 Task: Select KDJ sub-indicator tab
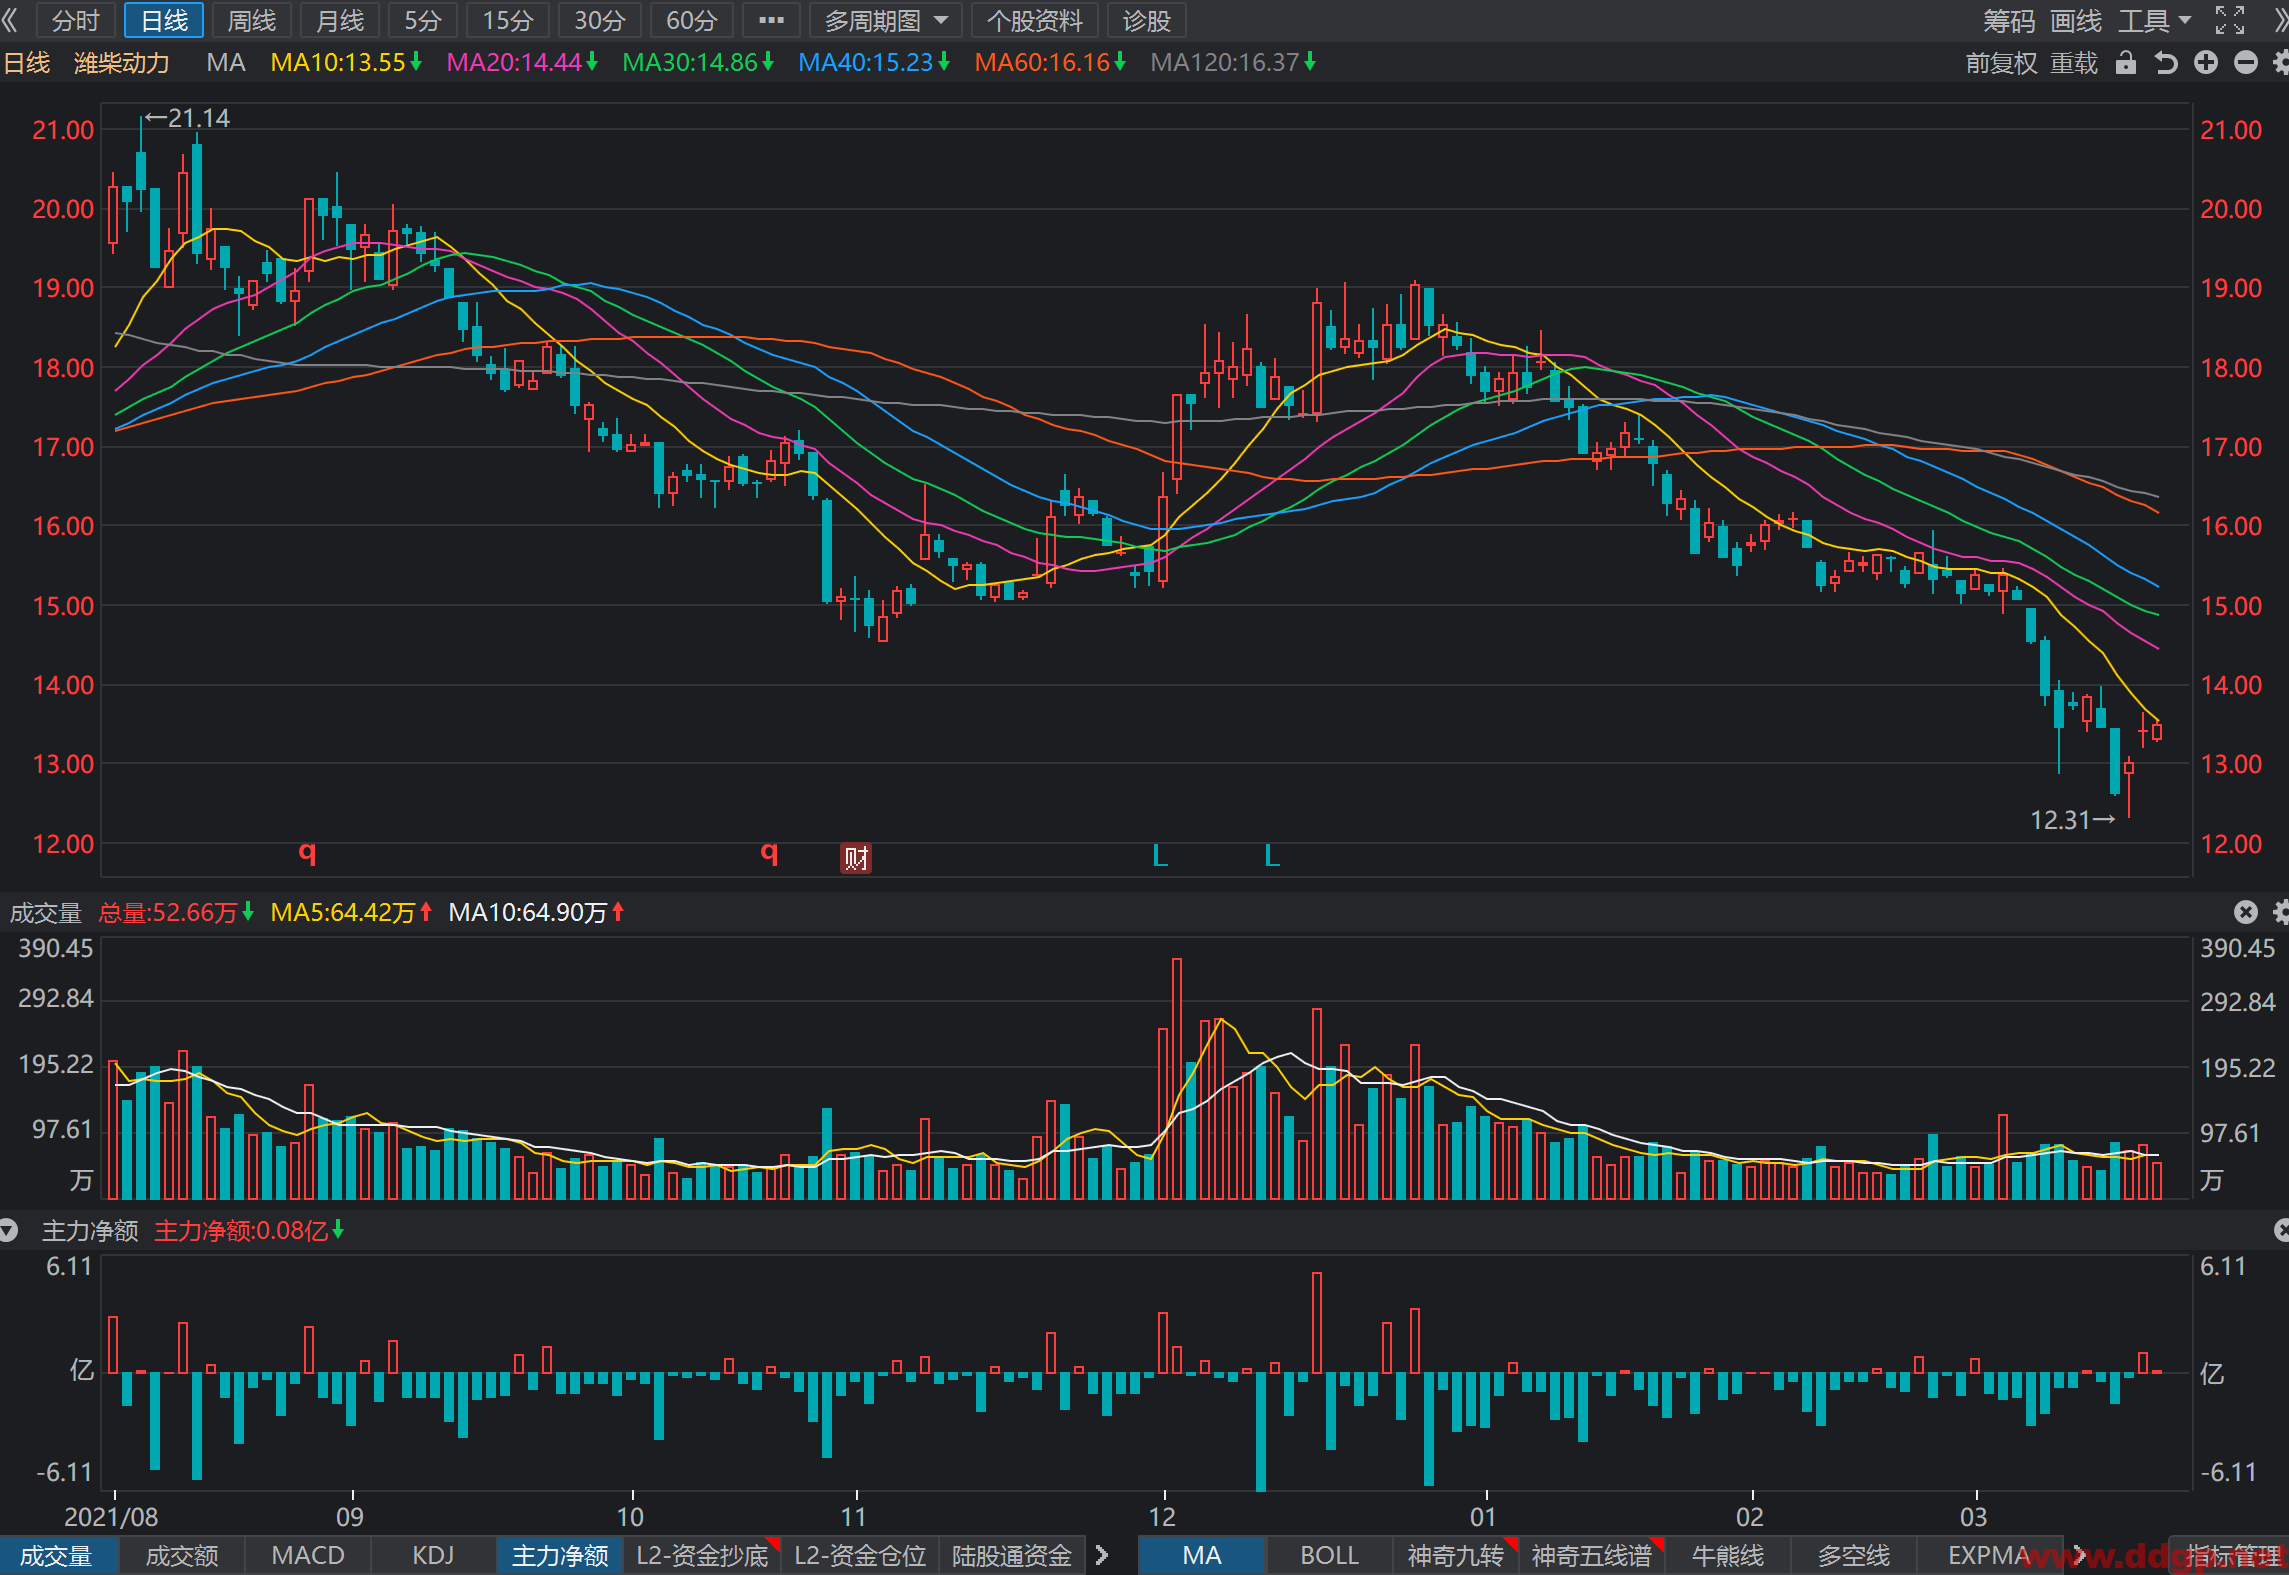click(433, 1556)
